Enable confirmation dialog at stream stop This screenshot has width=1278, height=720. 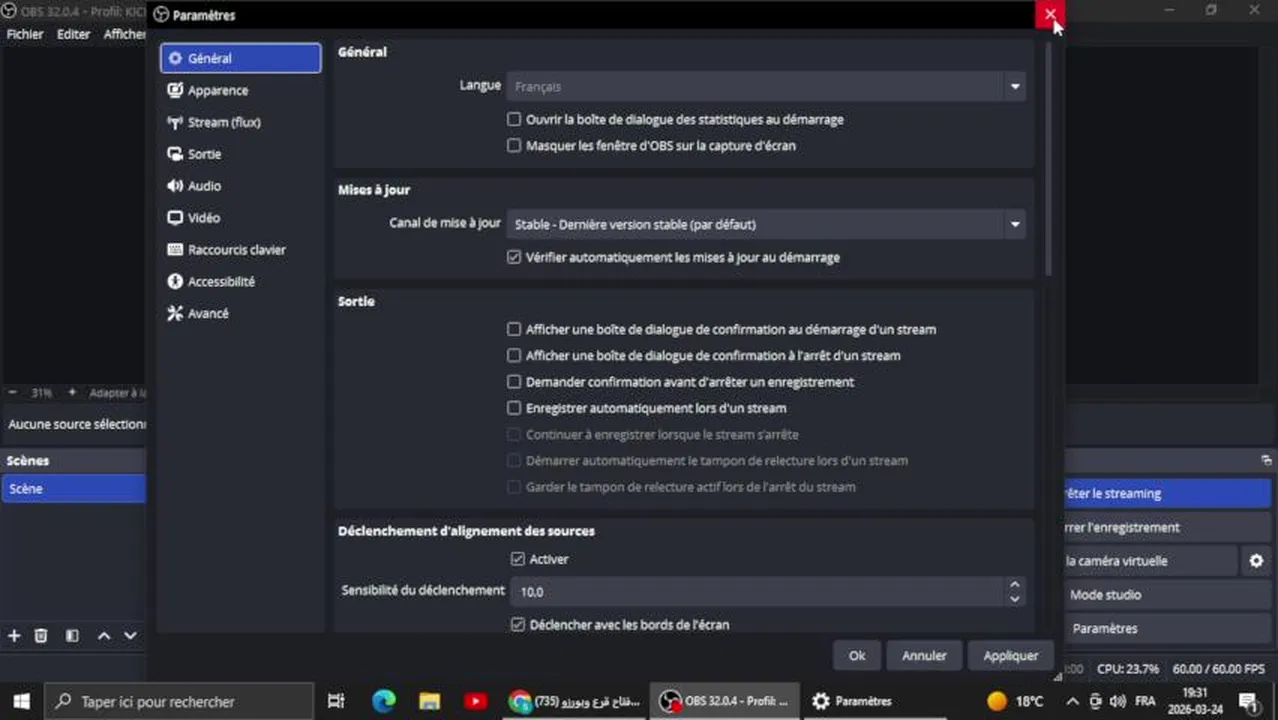(514, 355)
